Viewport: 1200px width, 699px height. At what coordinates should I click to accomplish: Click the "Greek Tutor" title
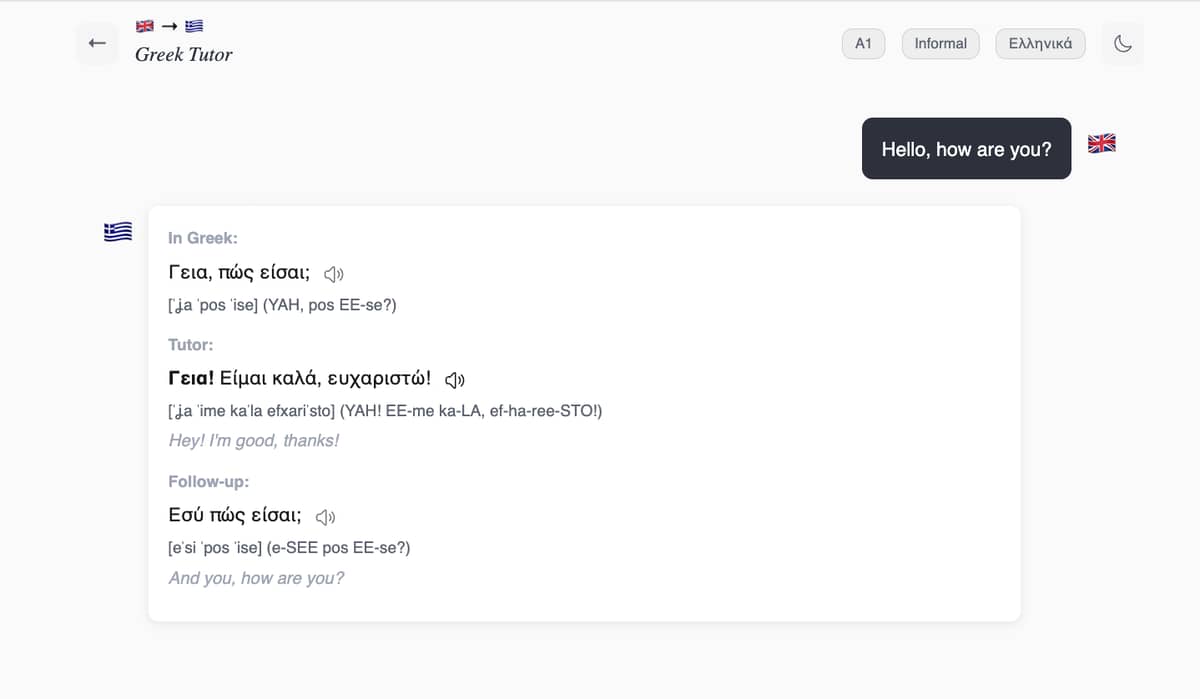(x=184, y=55)
